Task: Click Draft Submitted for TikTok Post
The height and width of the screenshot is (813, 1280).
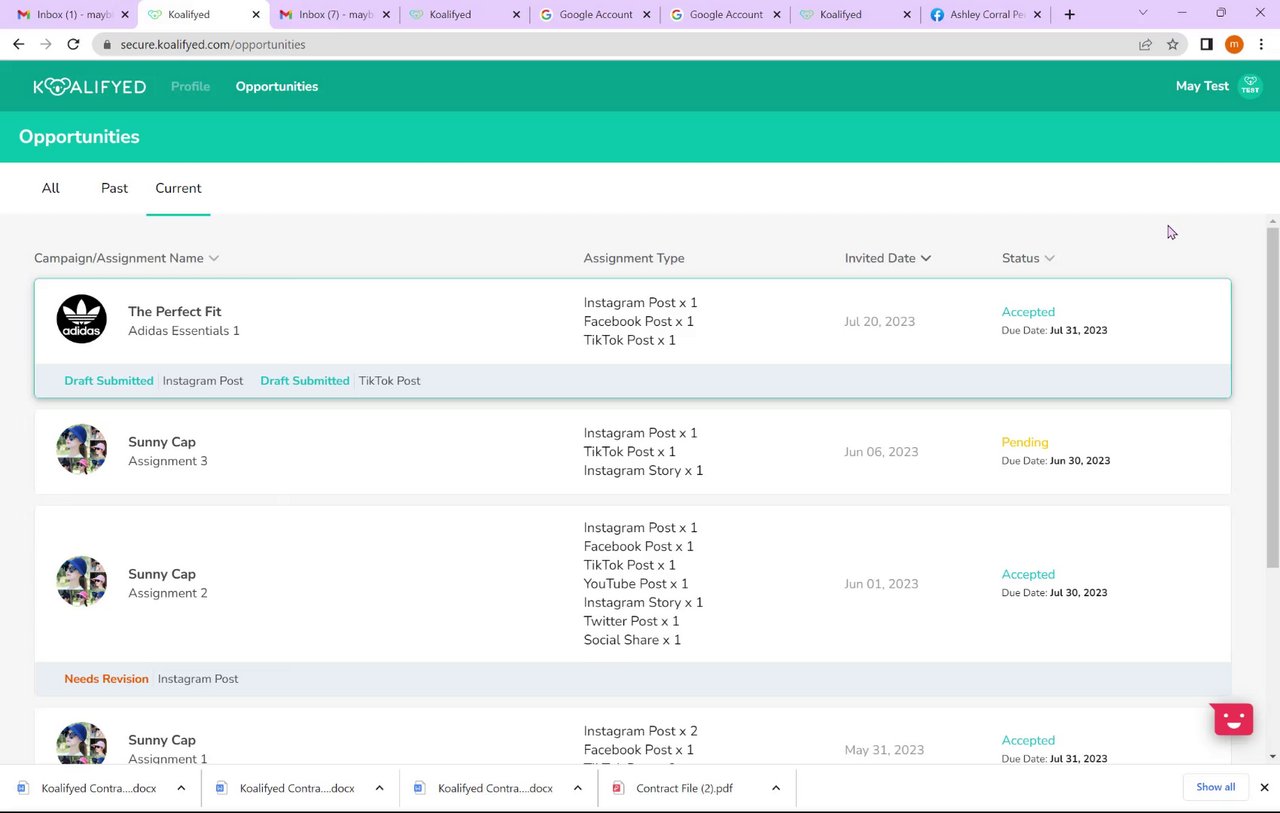Action: [x=305, y=381]
